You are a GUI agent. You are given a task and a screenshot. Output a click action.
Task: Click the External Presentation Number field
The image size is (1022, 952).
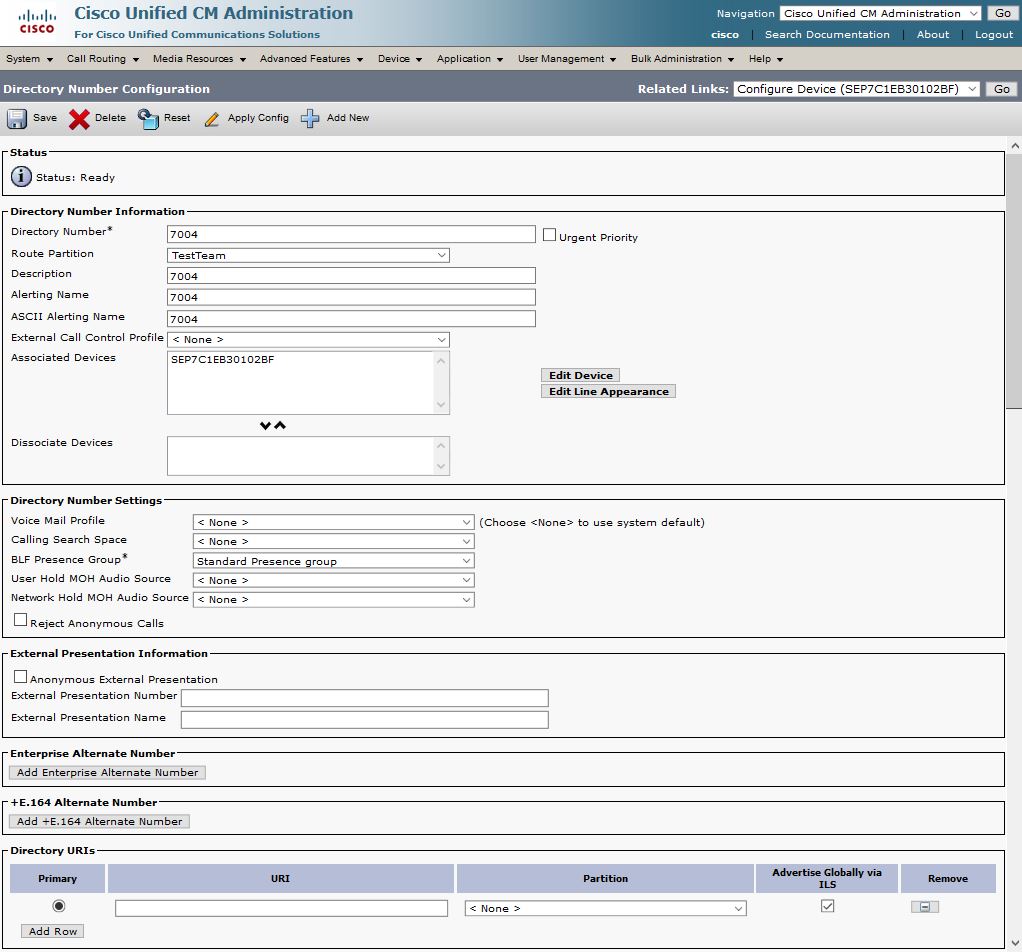(x=364, y=698)
